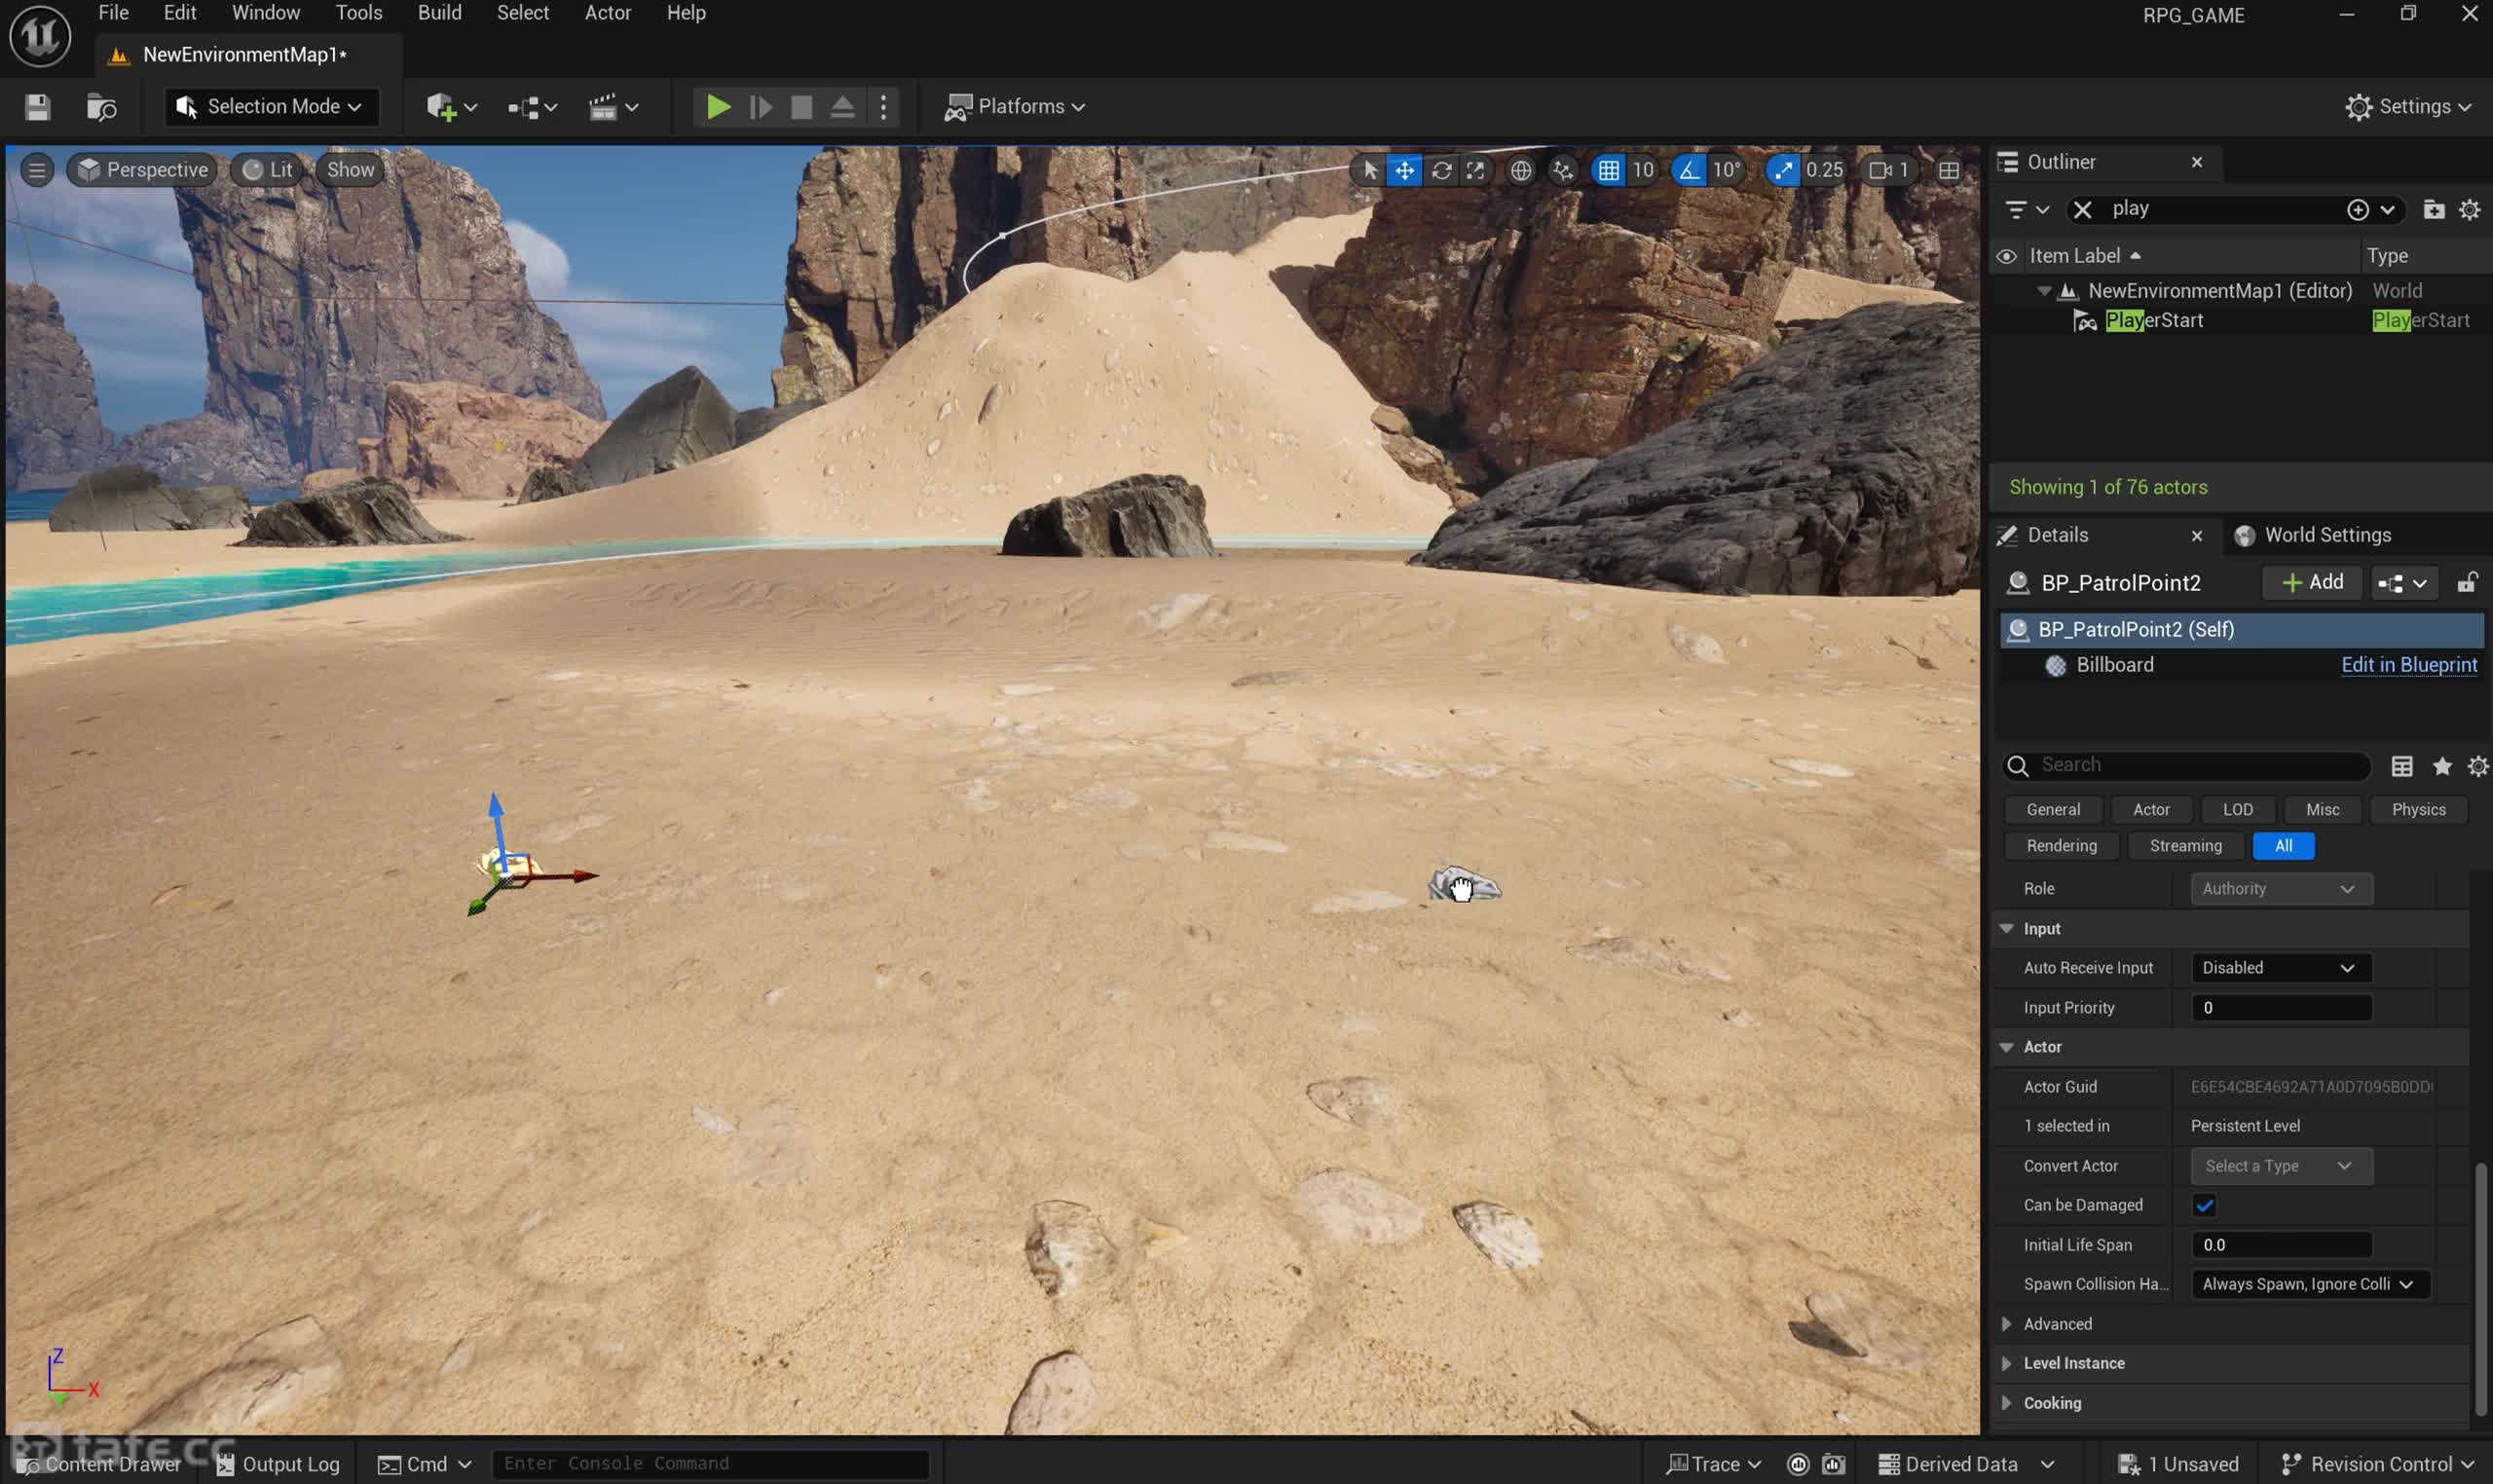Click the Eject button in the play toolbar

(842, 107)
